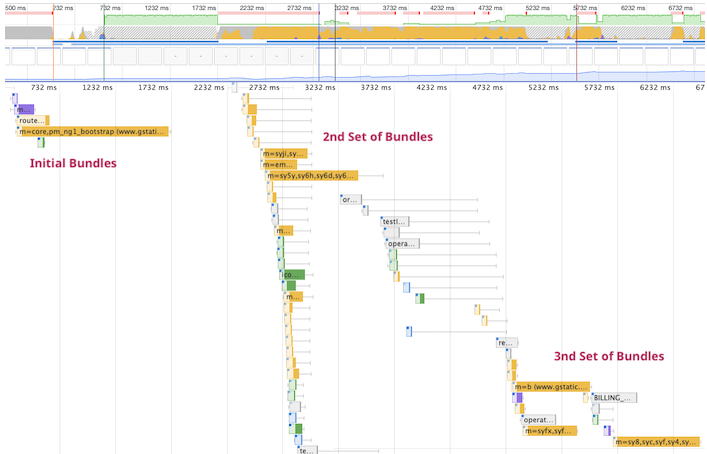
Task: Click the route... request bar
Action: click(x=32, y=120)
